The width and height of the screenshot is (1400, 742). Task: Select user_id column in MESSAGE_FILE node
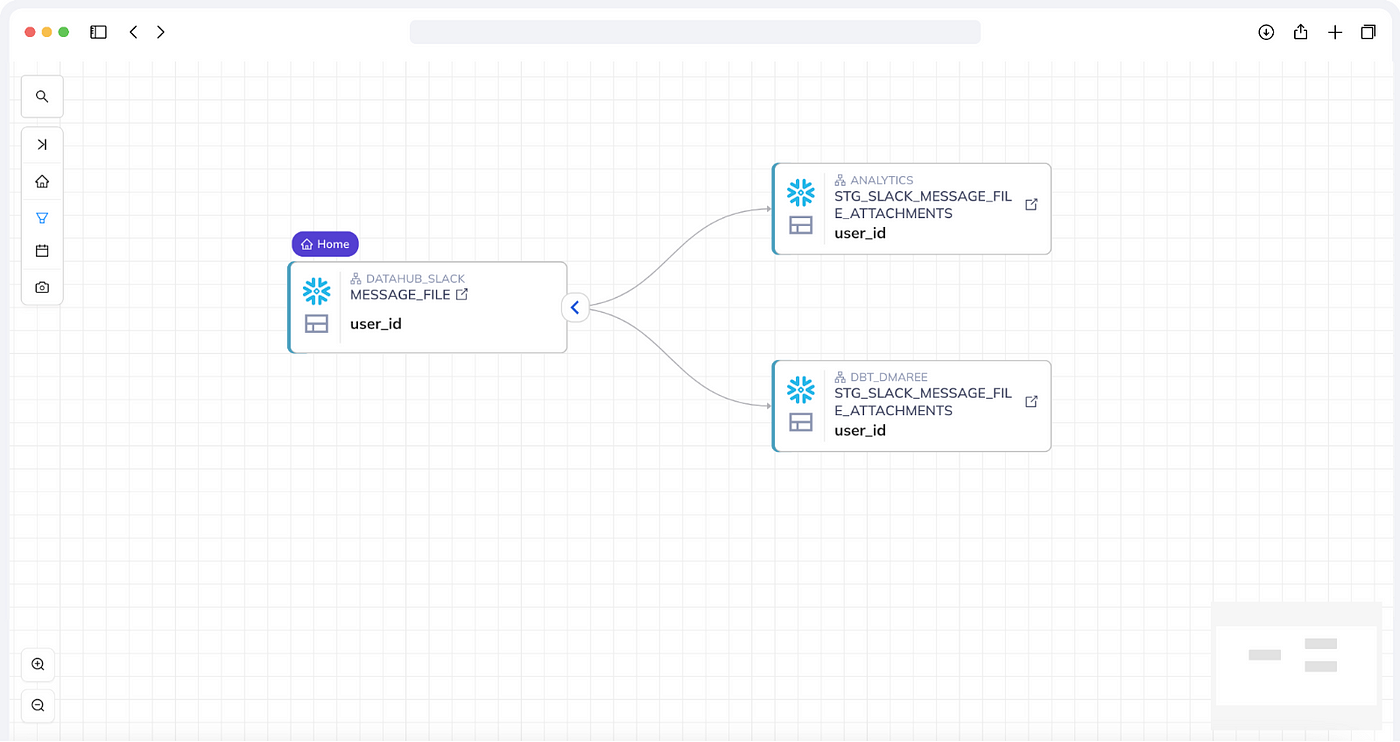(376, 324)
